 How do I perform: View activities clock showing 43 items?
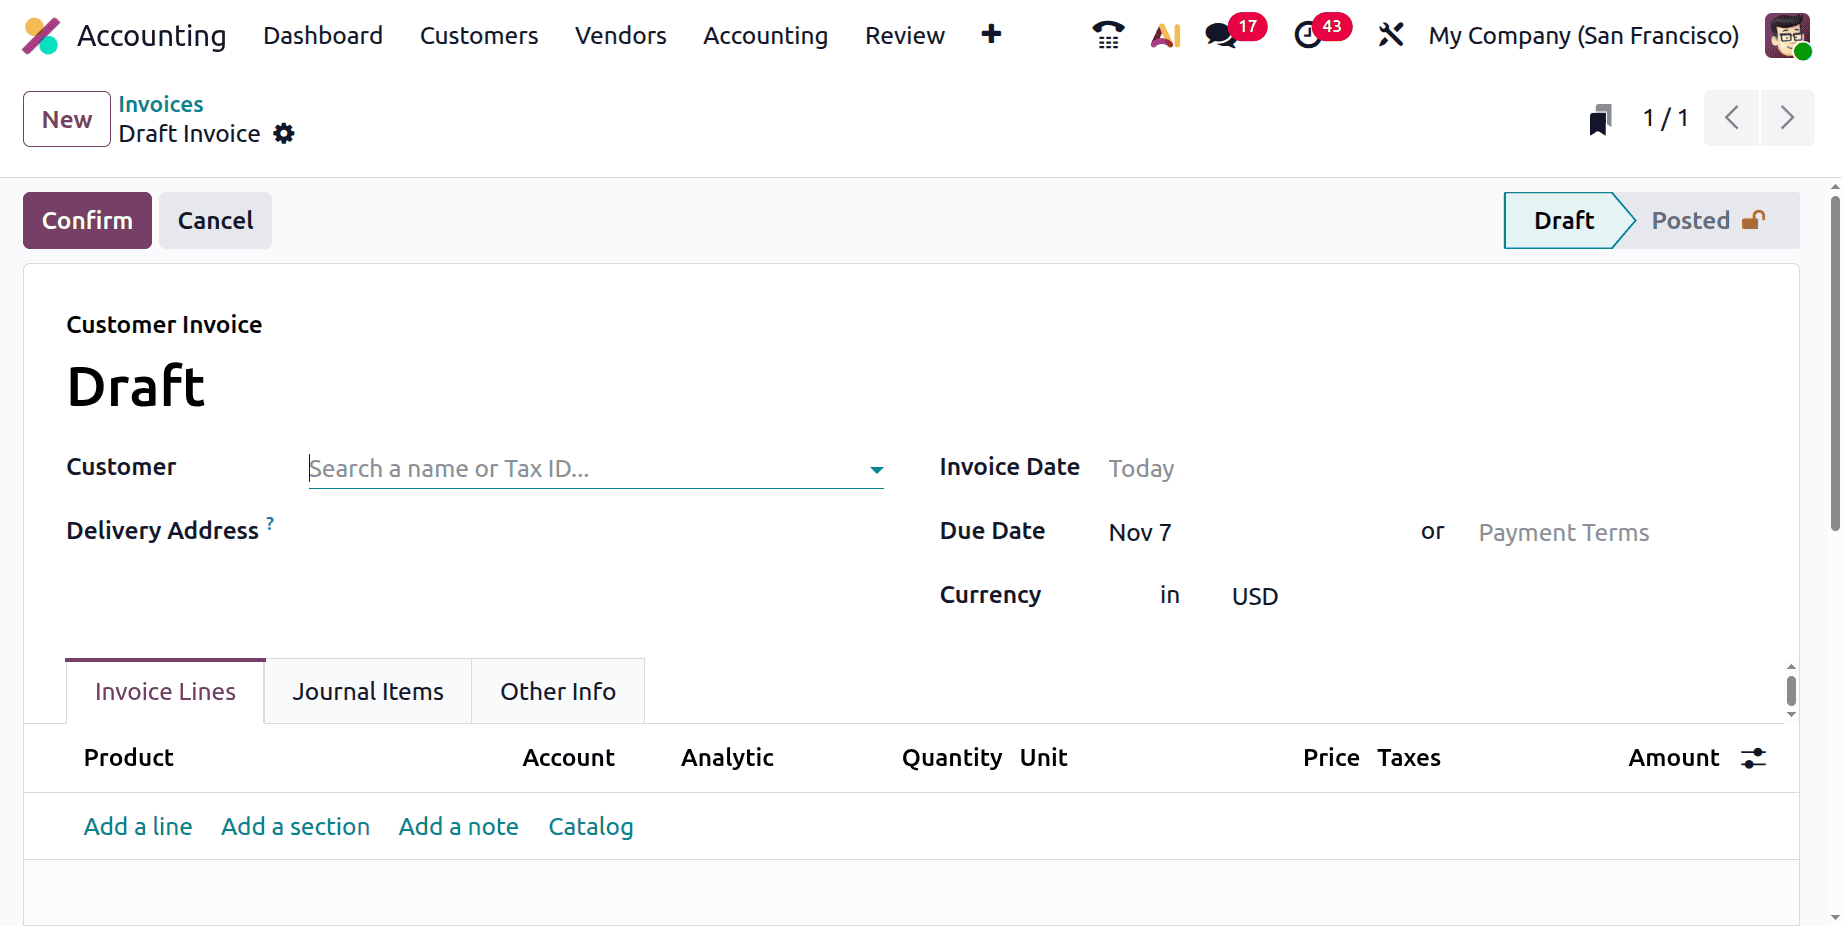tap(1307, 34)
